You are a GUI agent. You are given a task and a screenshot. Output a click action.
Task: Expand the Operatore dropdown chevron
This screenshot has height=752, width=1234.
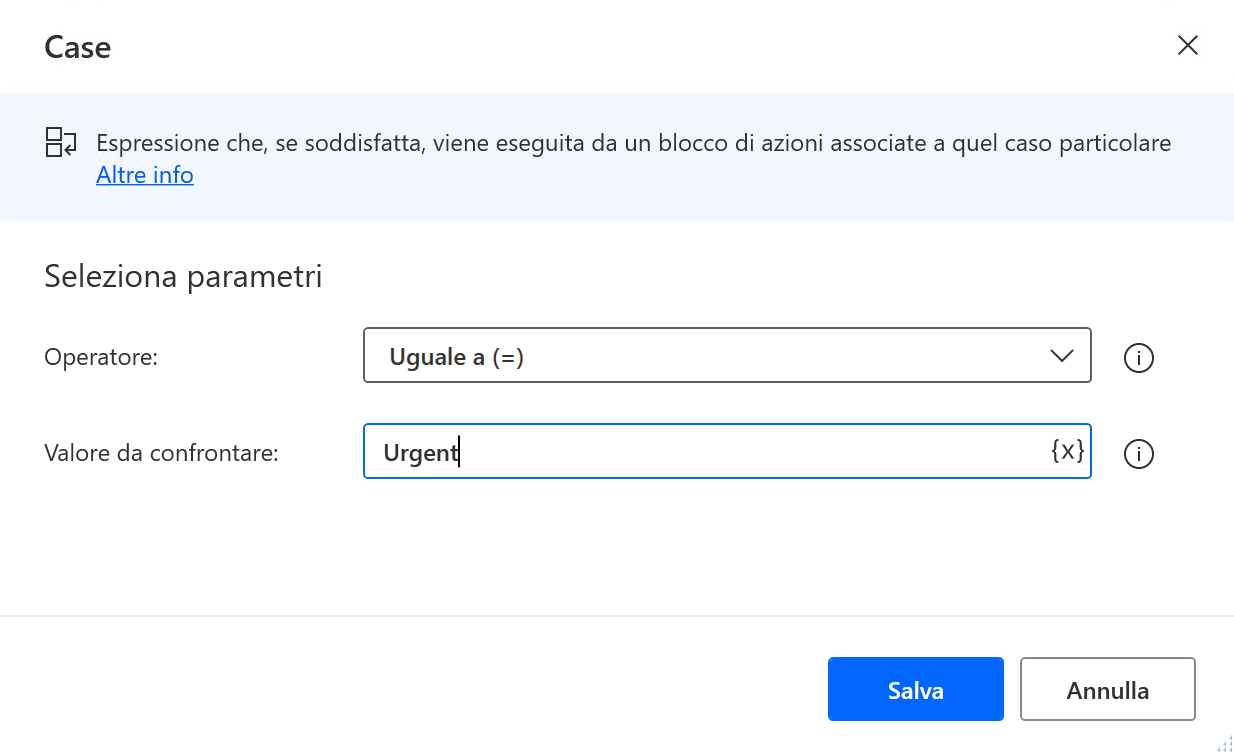click(x=1061, y=355)
